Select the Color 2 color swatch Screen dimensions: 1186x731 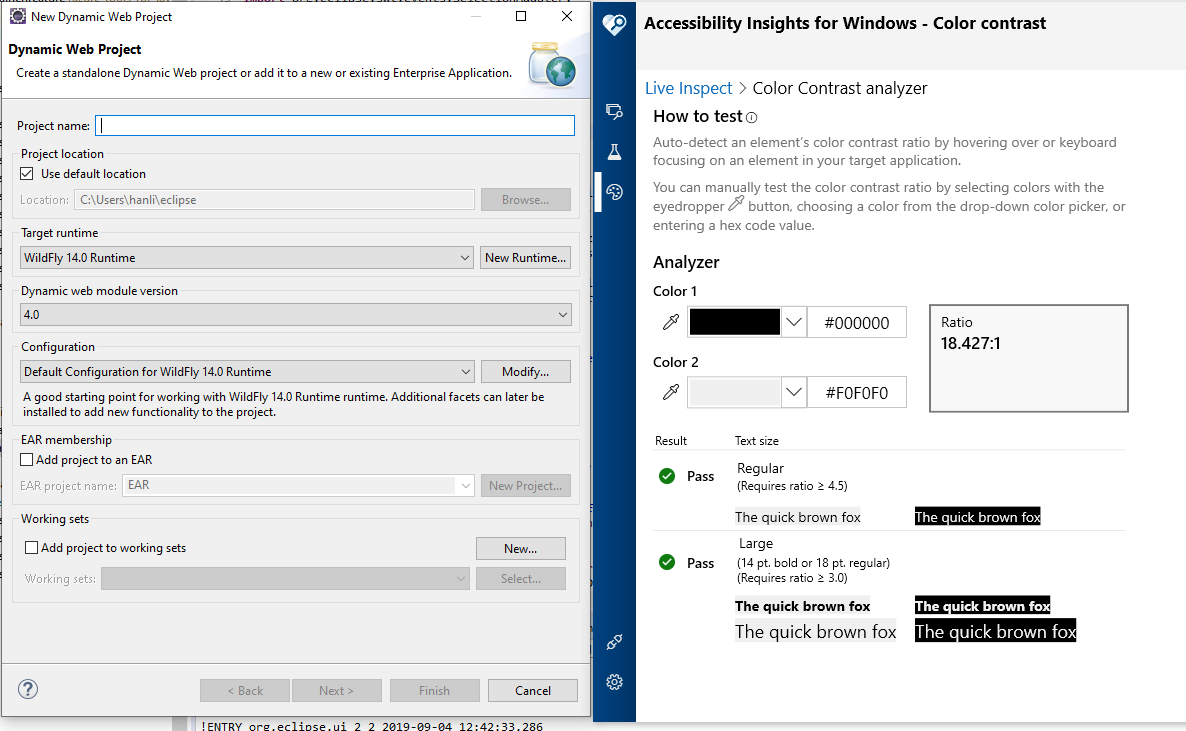tap(736, 391)
